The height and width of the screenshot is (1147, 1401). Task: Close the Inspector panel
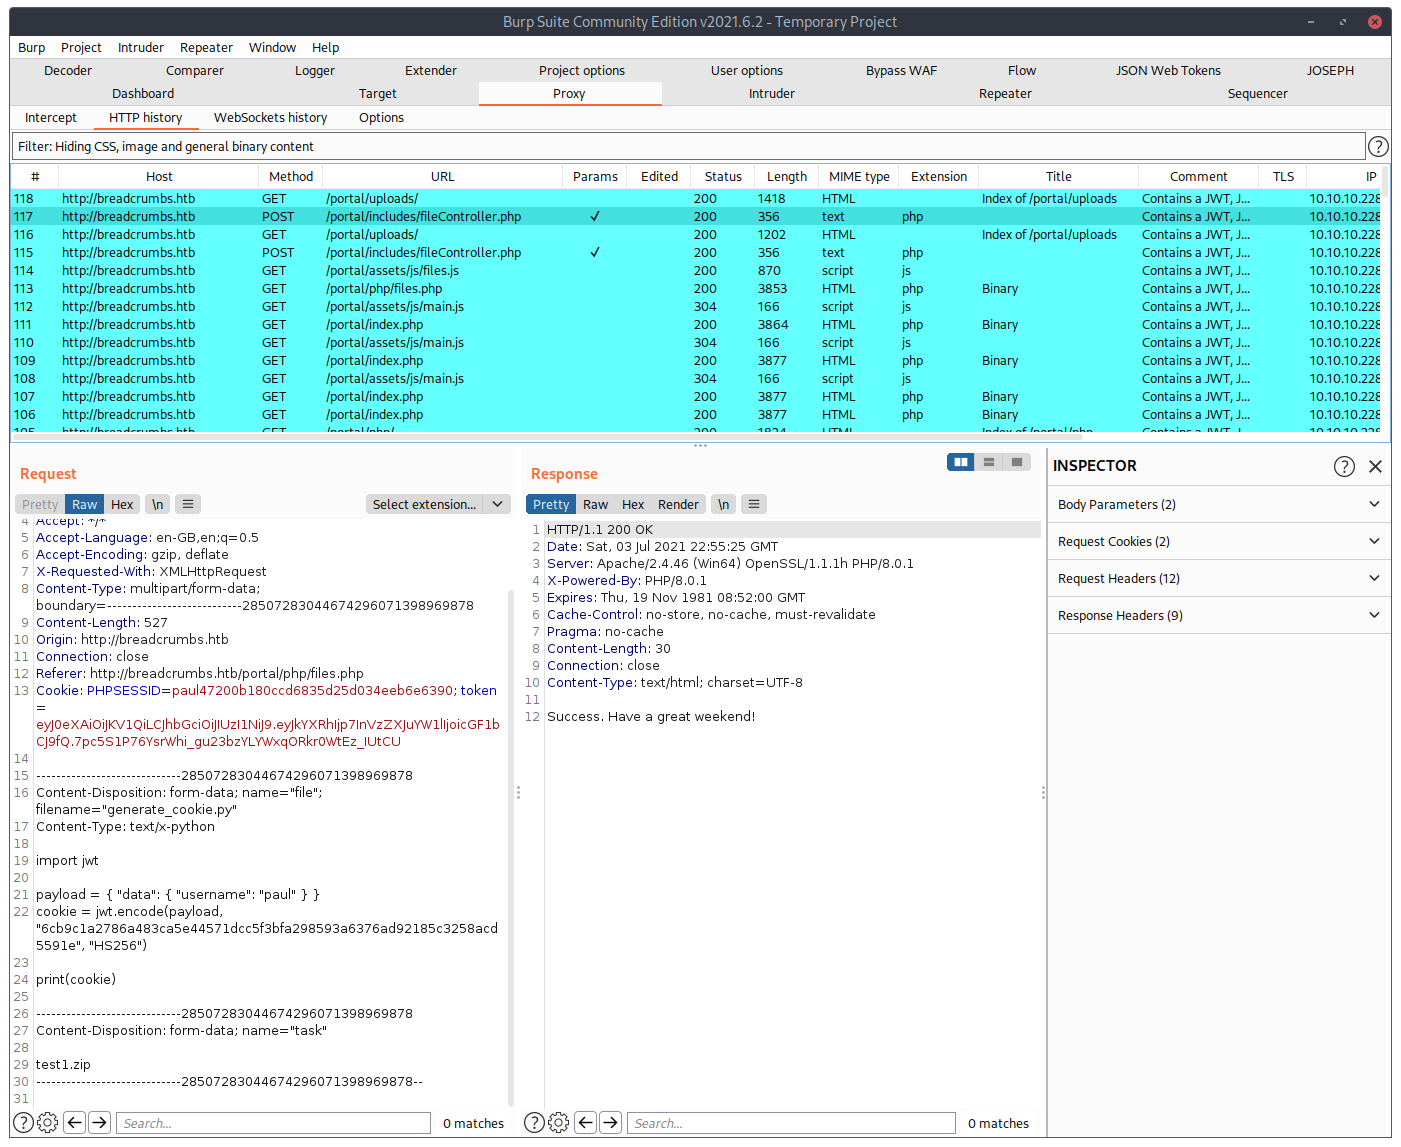(1375, 465)
